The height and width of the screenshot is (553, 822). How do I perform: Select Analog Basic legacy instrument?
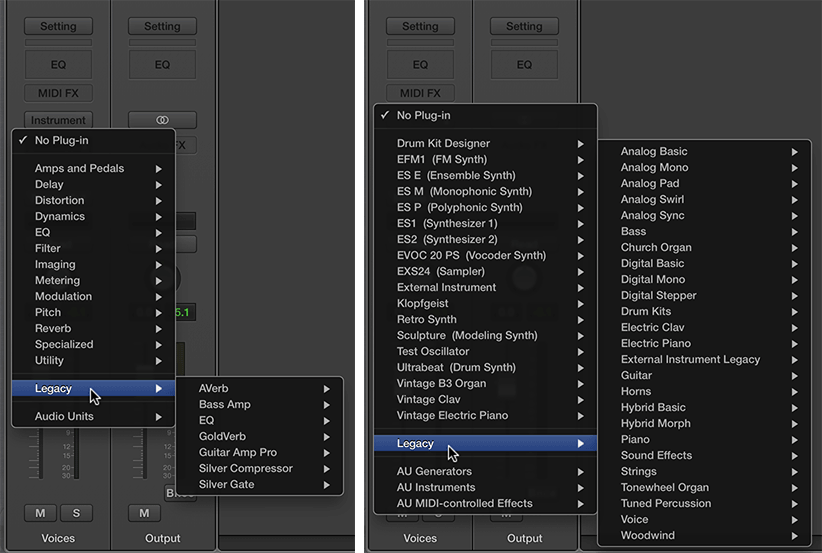tap(704, 151)
